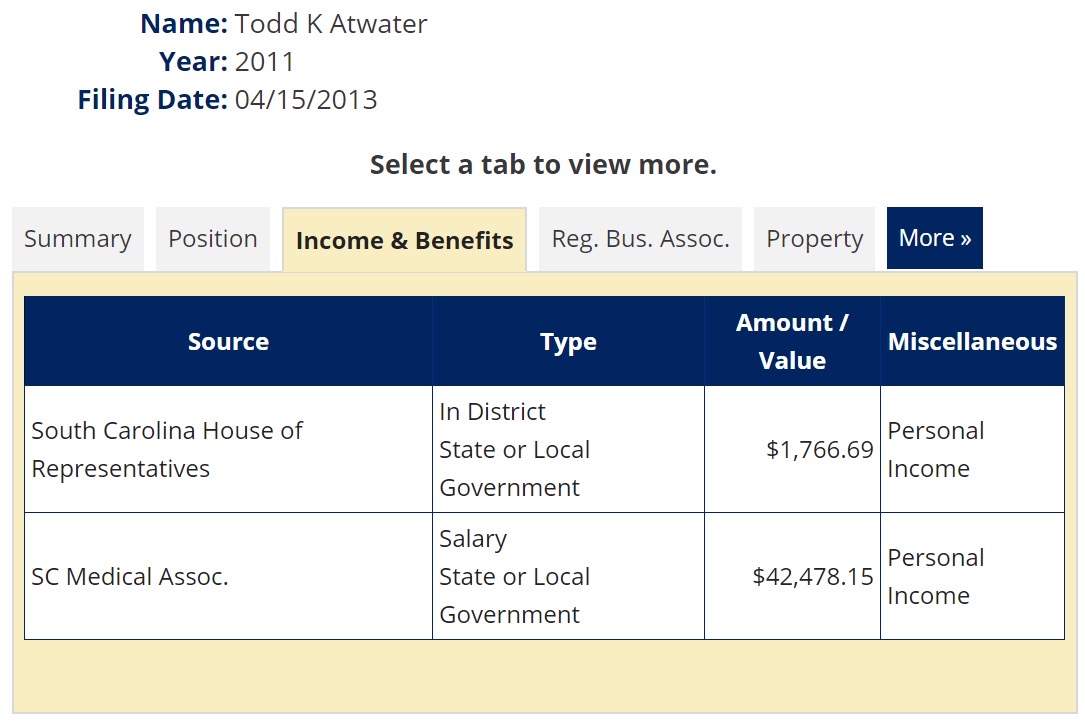The image size is (1085, 727).
Task: Click the filer name Todd K Atwater
Action: 331,24
